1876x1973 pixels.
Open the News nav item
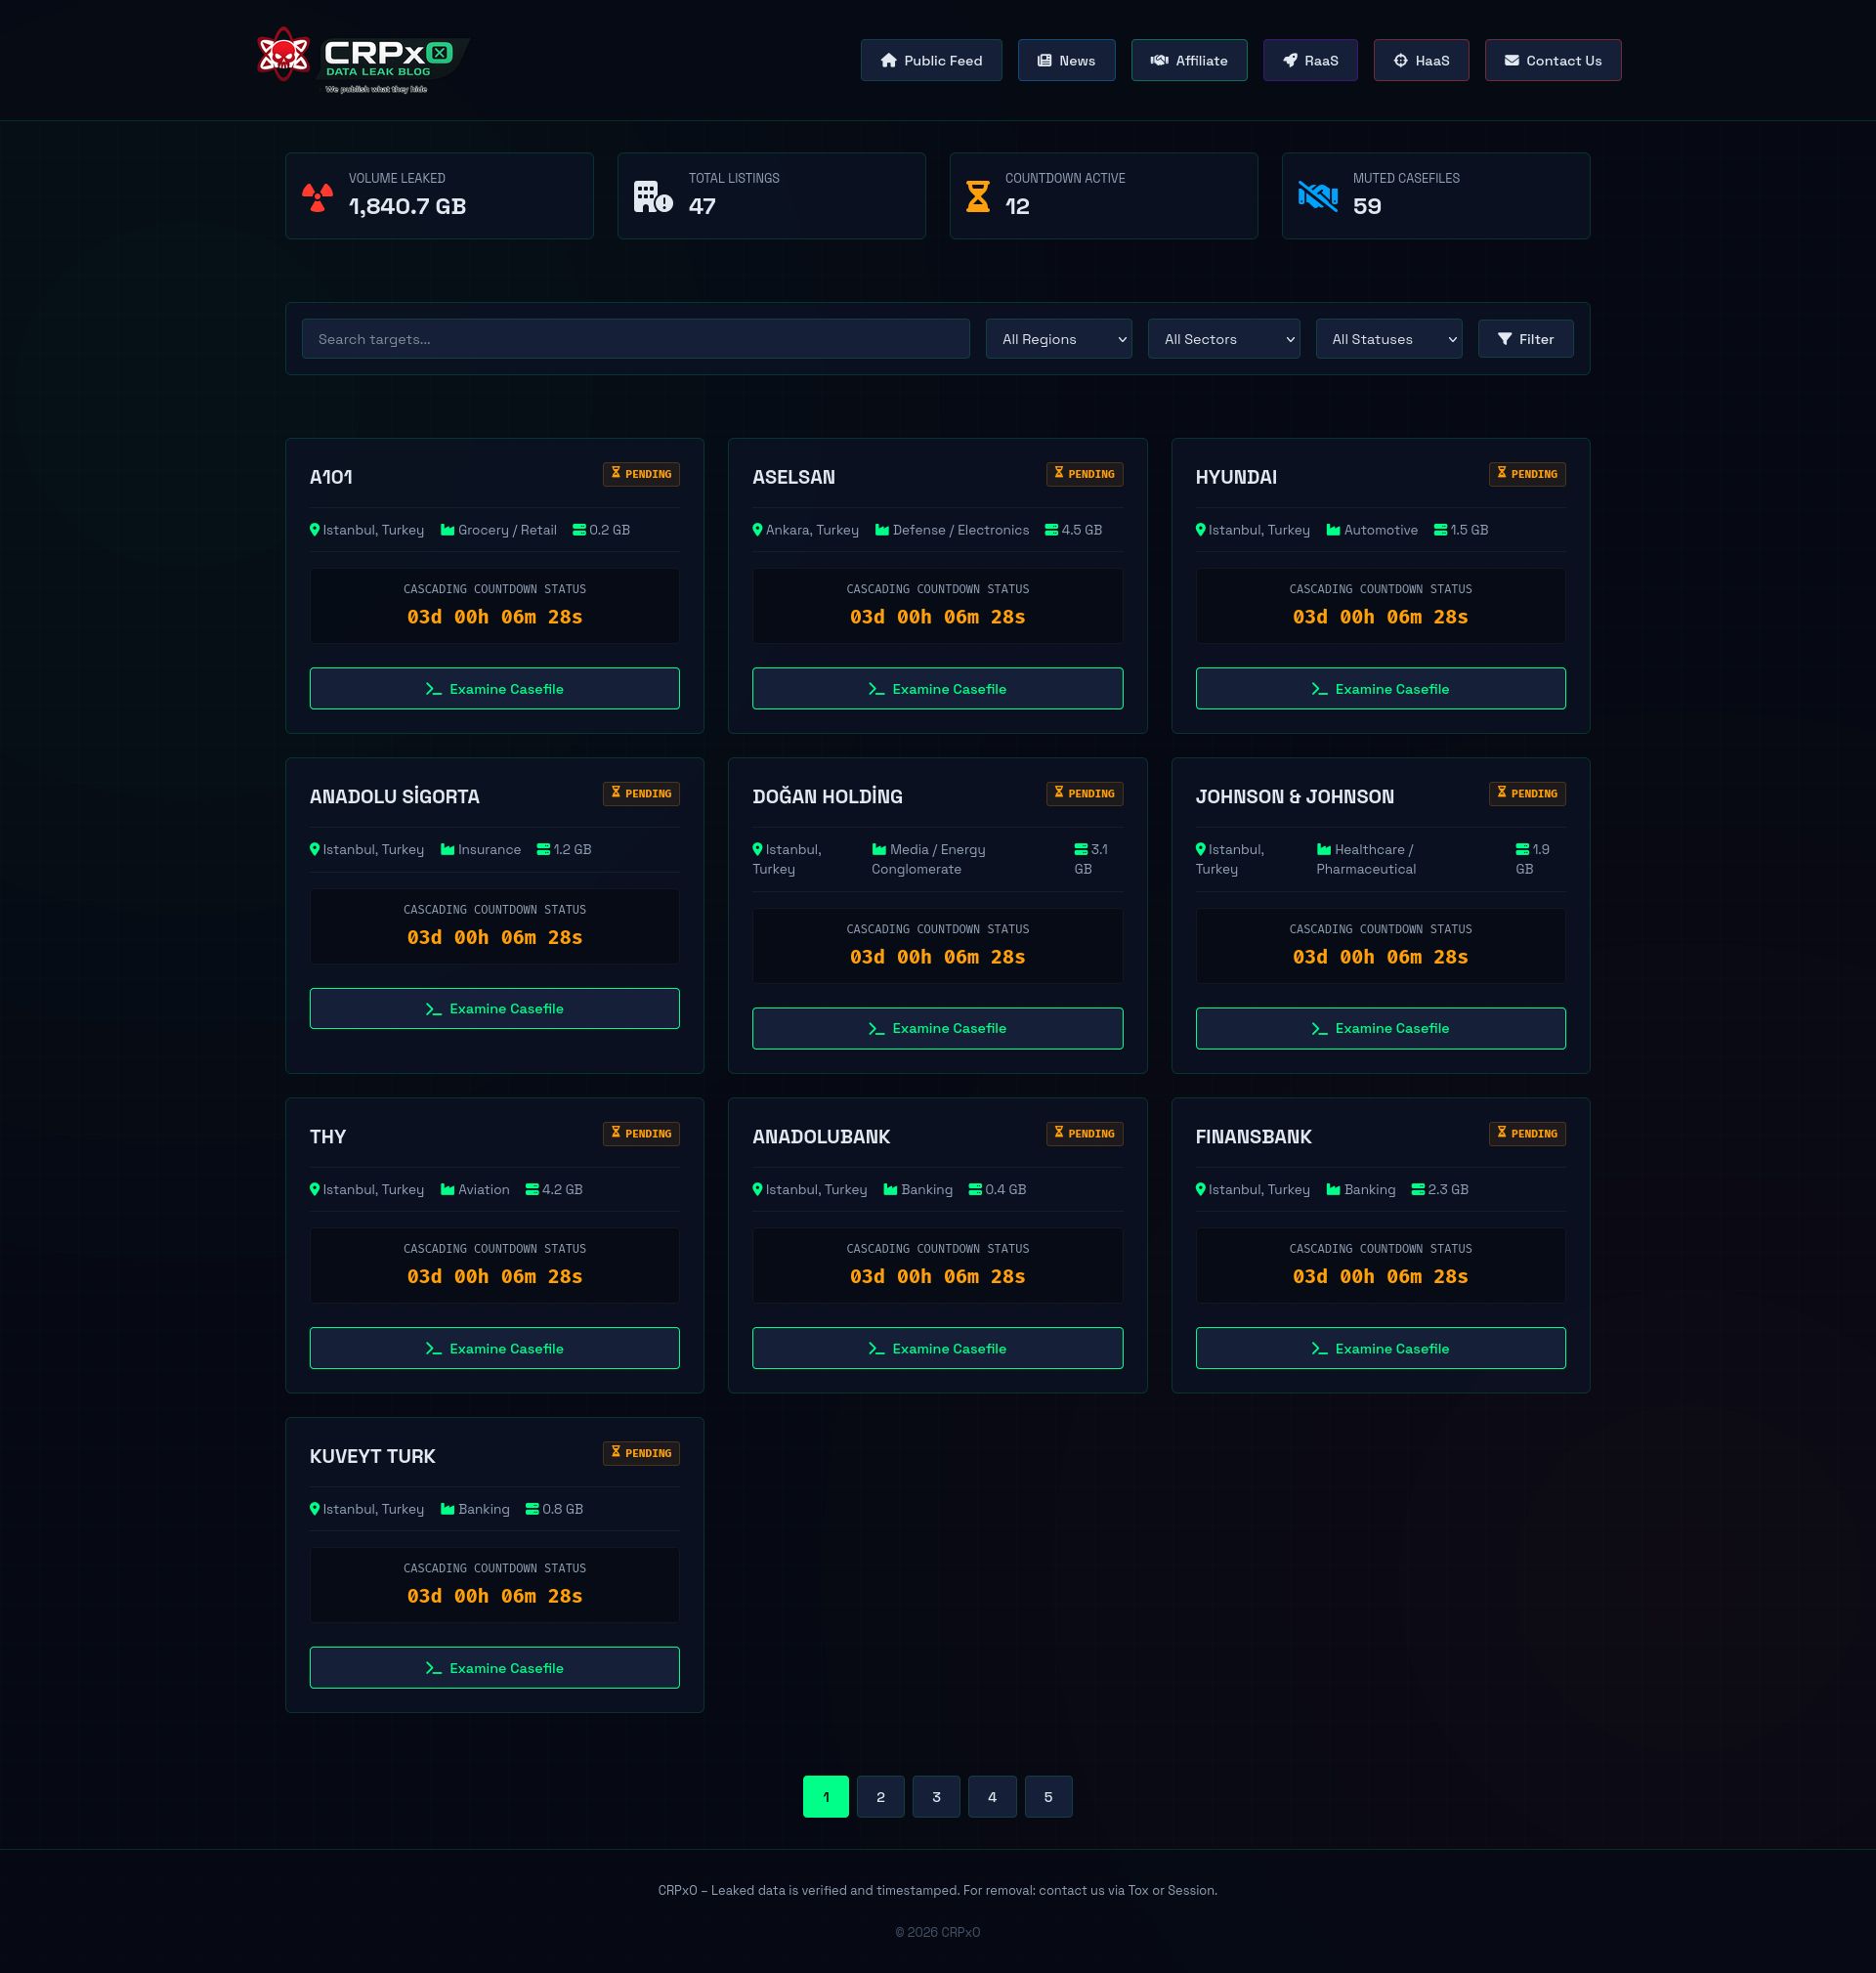click(x=1066, y=60)
